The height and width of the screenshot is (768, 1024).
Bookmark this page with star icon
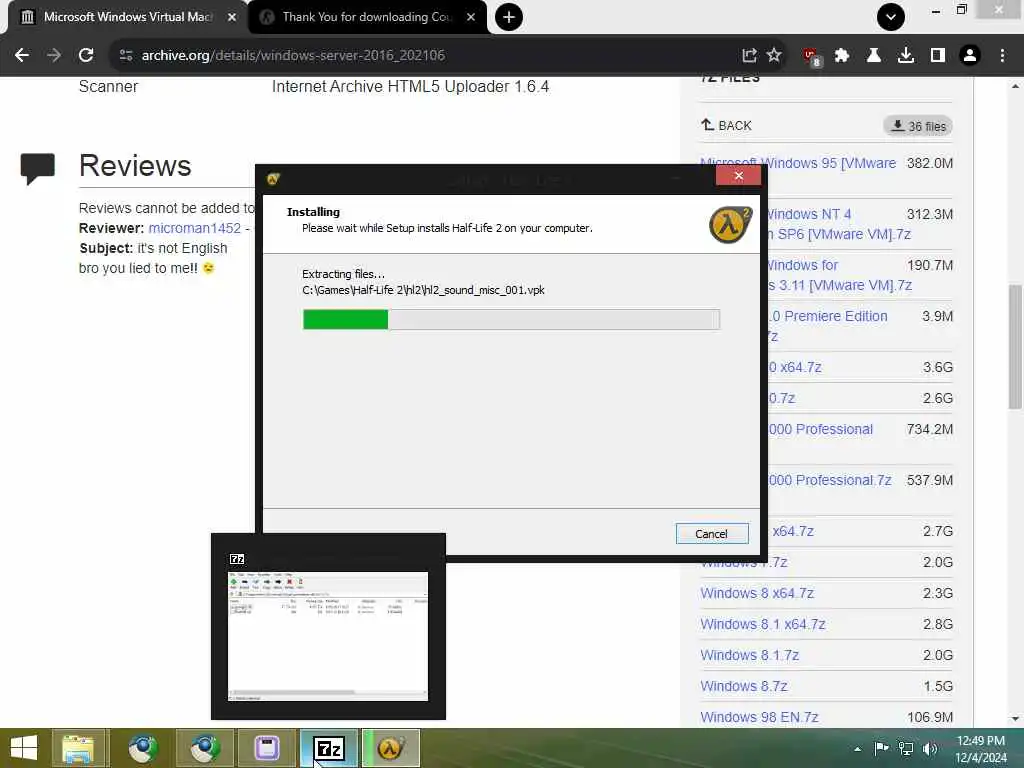774,56
